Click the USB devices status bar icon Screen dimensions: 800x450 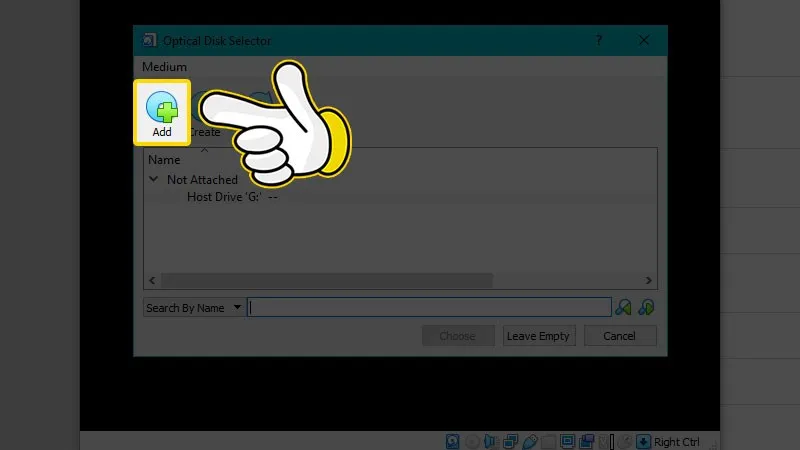pyautogui.click(x=530, y=441)
